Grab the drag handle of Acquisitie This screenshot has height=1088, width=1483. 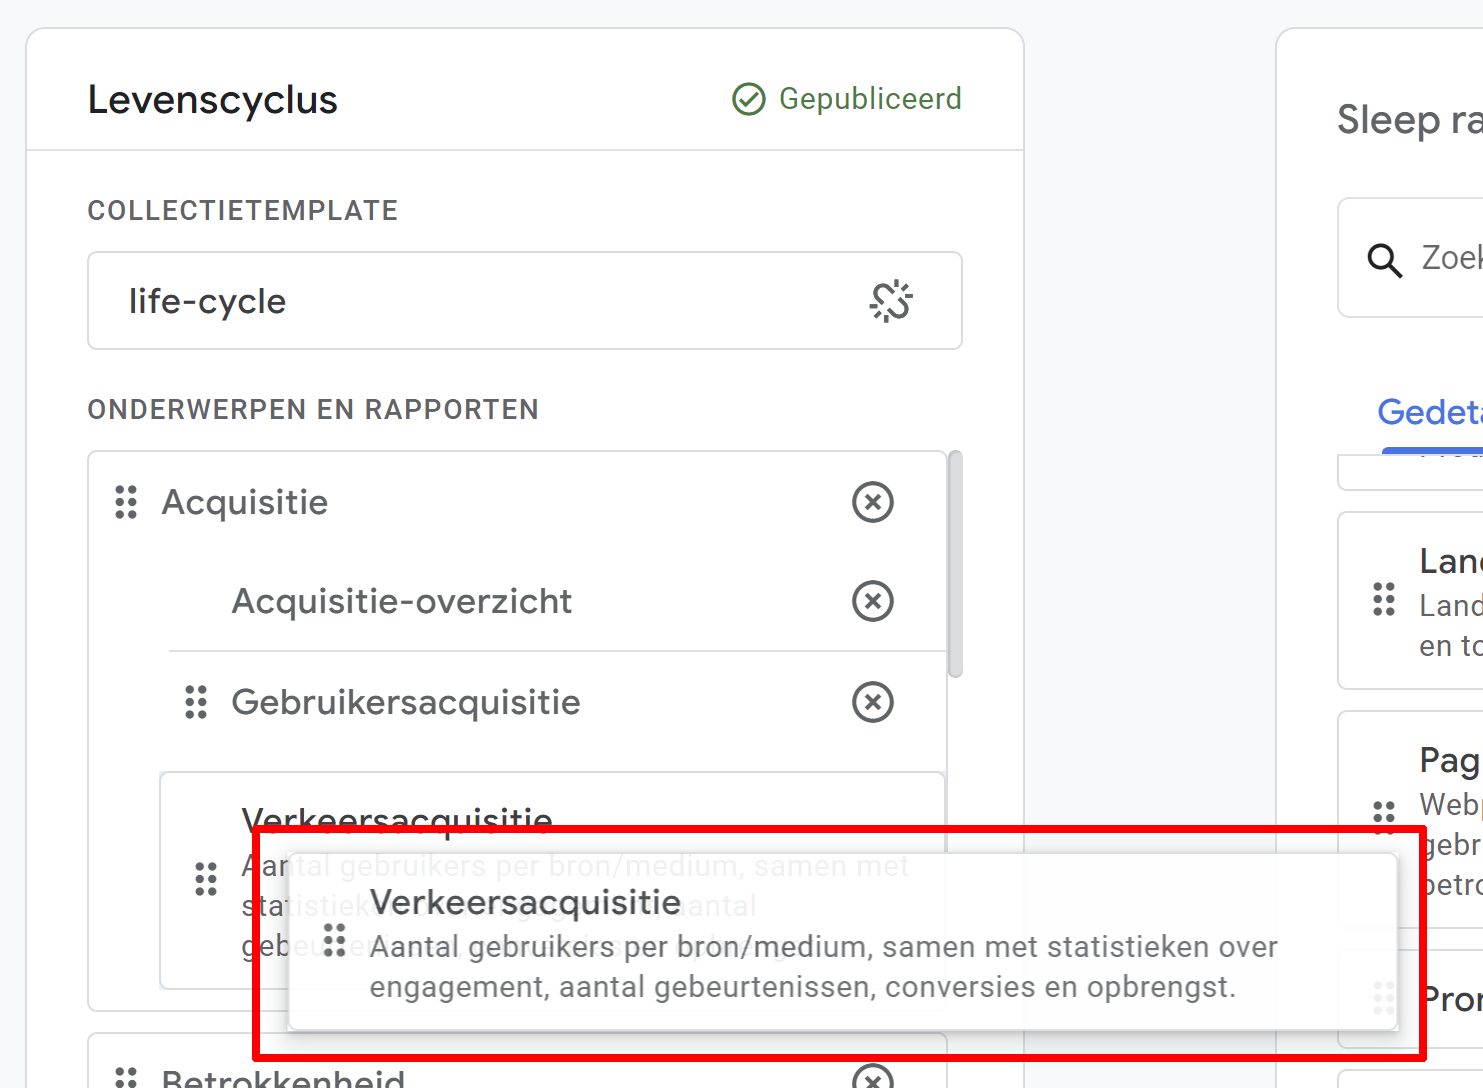point(125,502)
